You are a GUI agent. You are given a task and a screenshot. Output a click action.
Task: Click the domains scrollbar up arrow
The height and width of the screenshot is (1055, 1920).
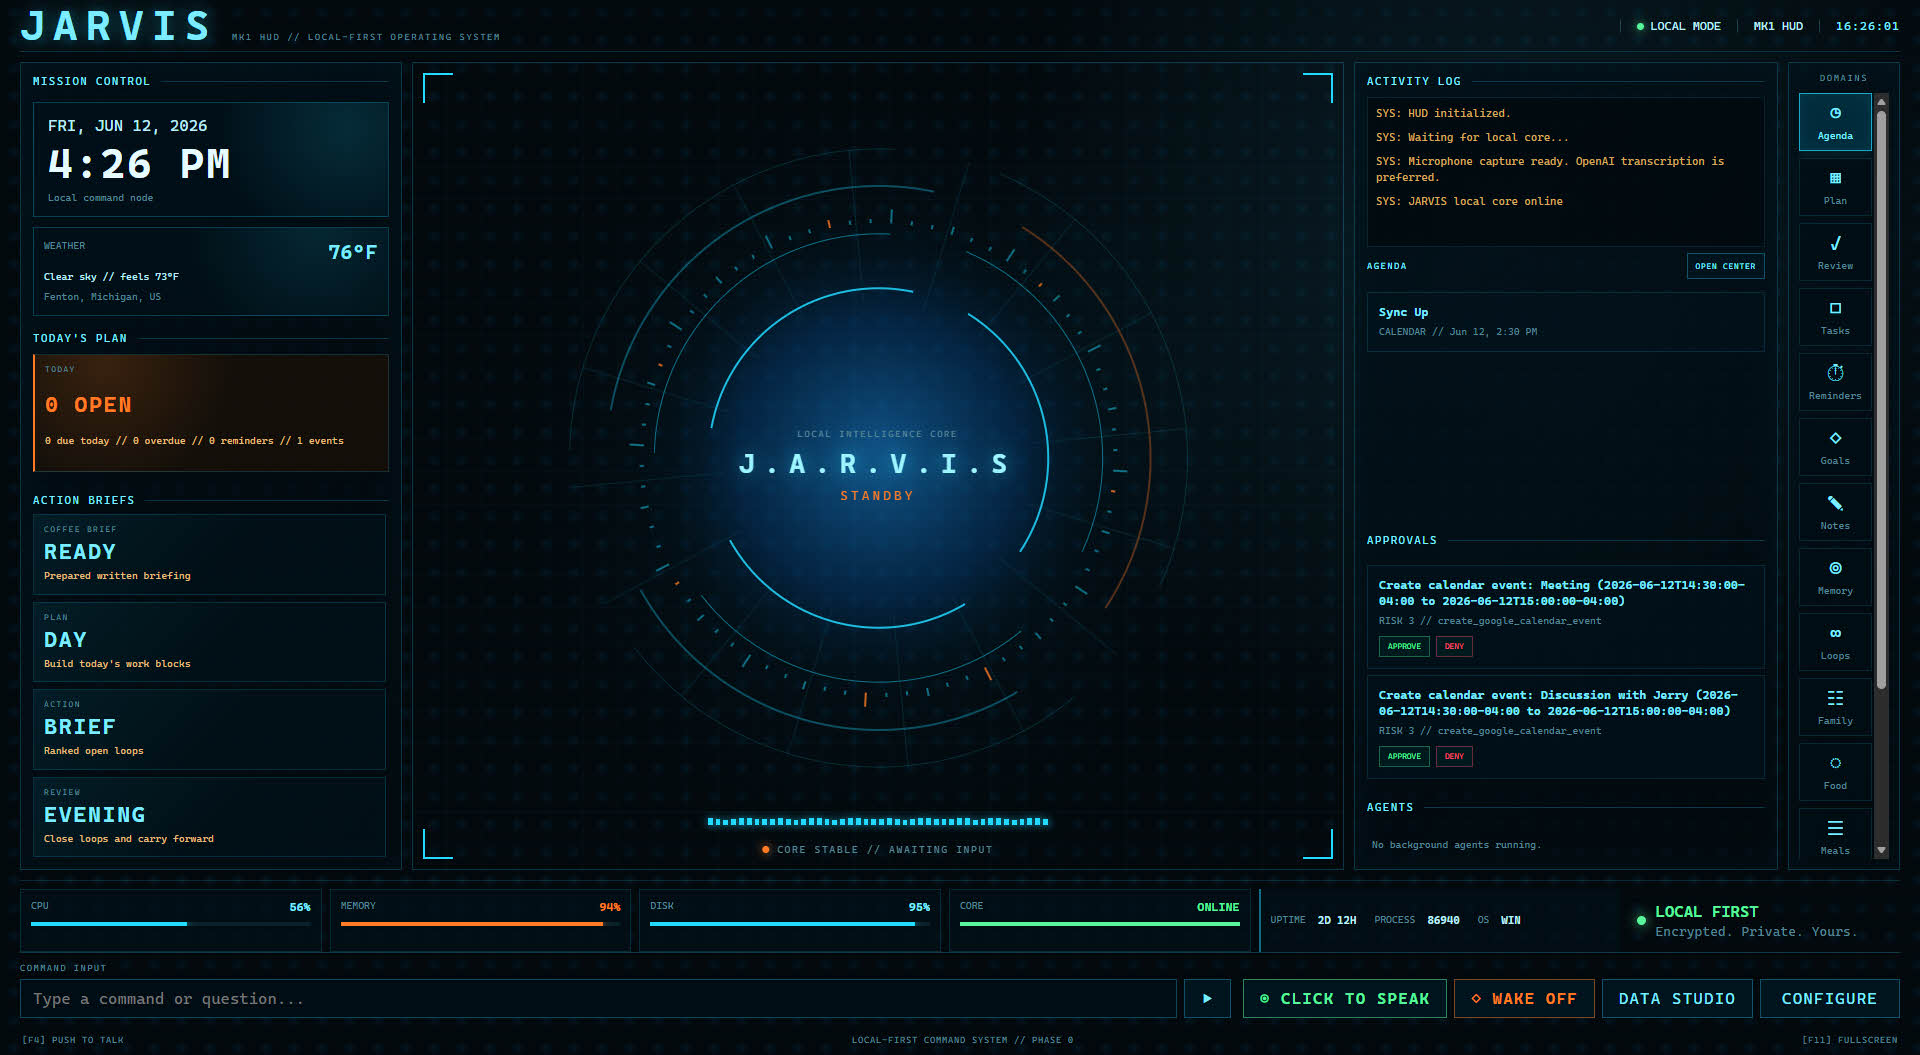pyautogui.click(x=1881, y=101)
